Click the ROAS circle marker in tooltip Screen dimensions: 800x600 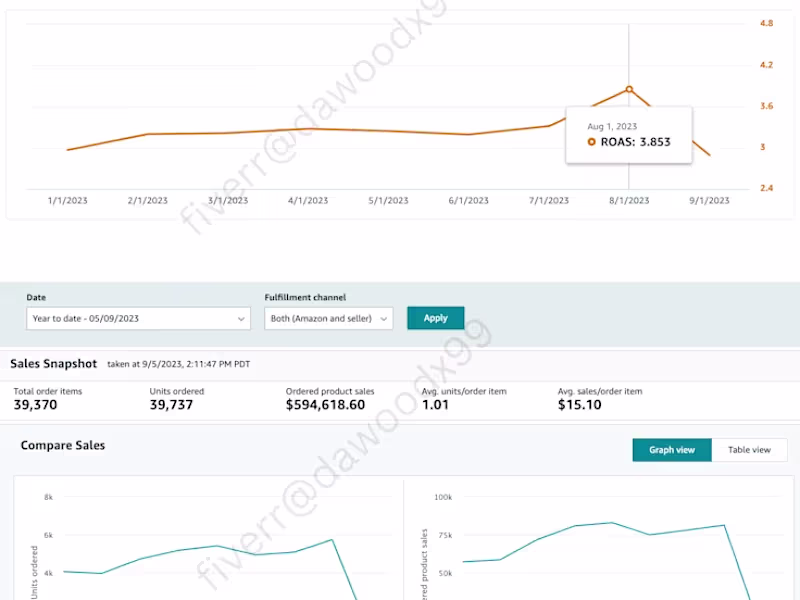point(591,142)
